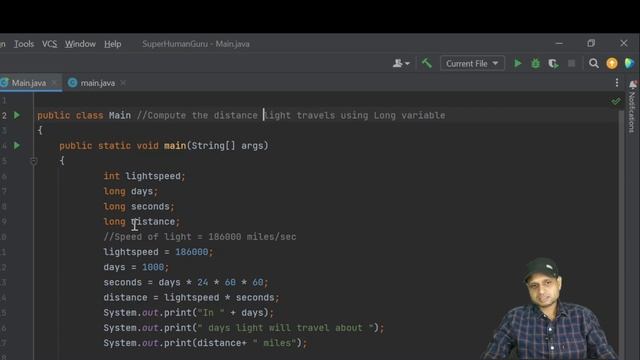
Task: Click the value 186000 in lightspeed assignment
Action: coord(191,252)
